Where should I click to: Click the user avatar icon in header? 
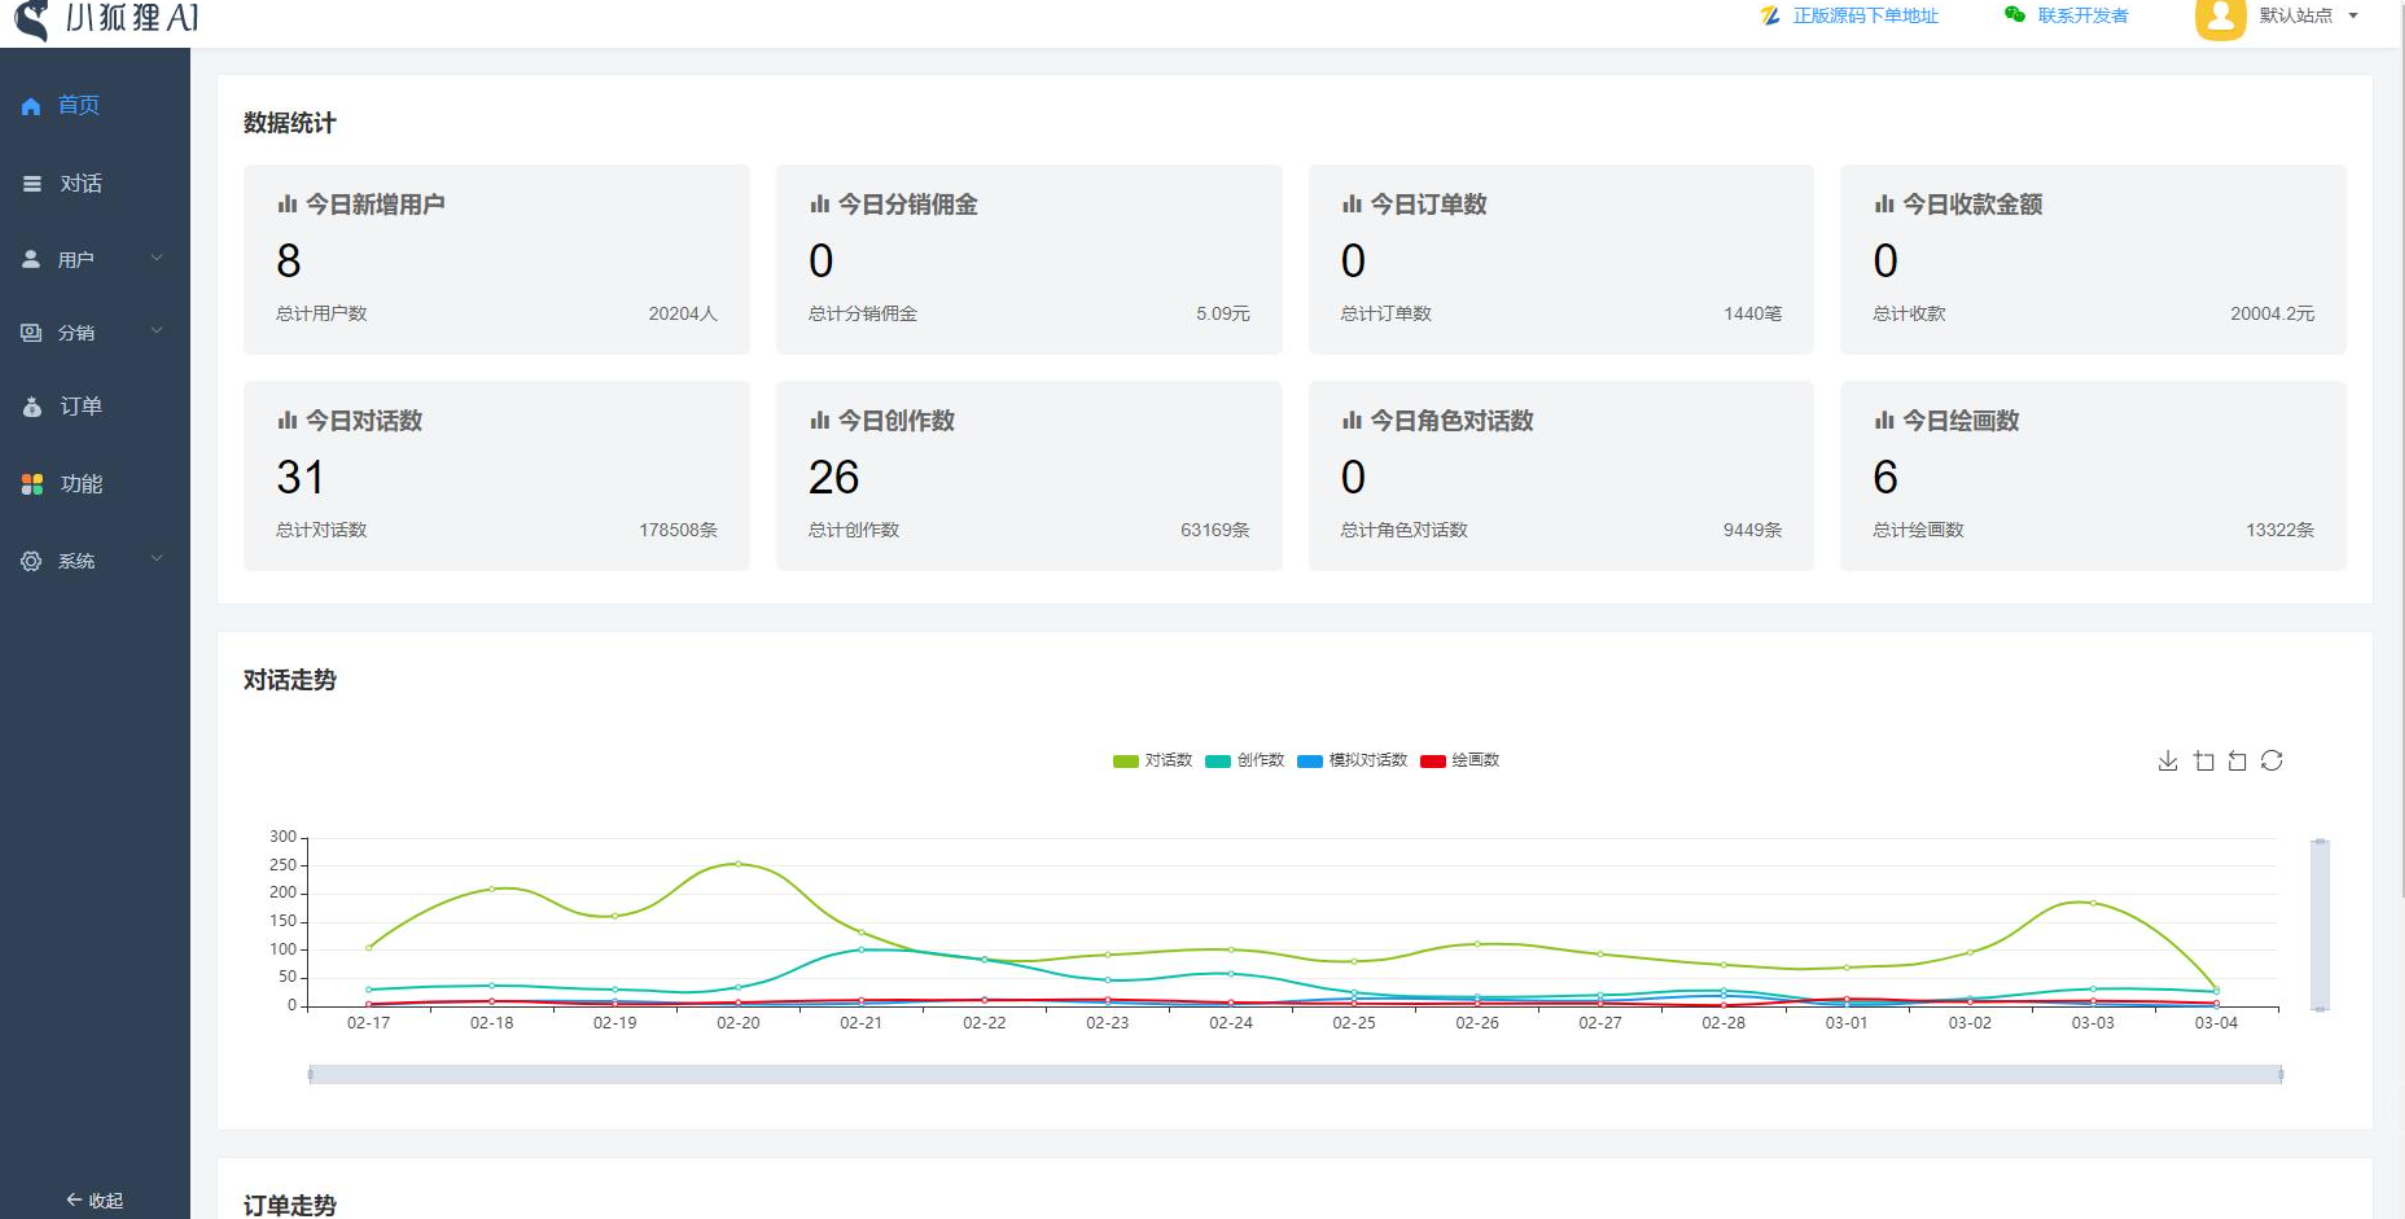point(2219,17)
